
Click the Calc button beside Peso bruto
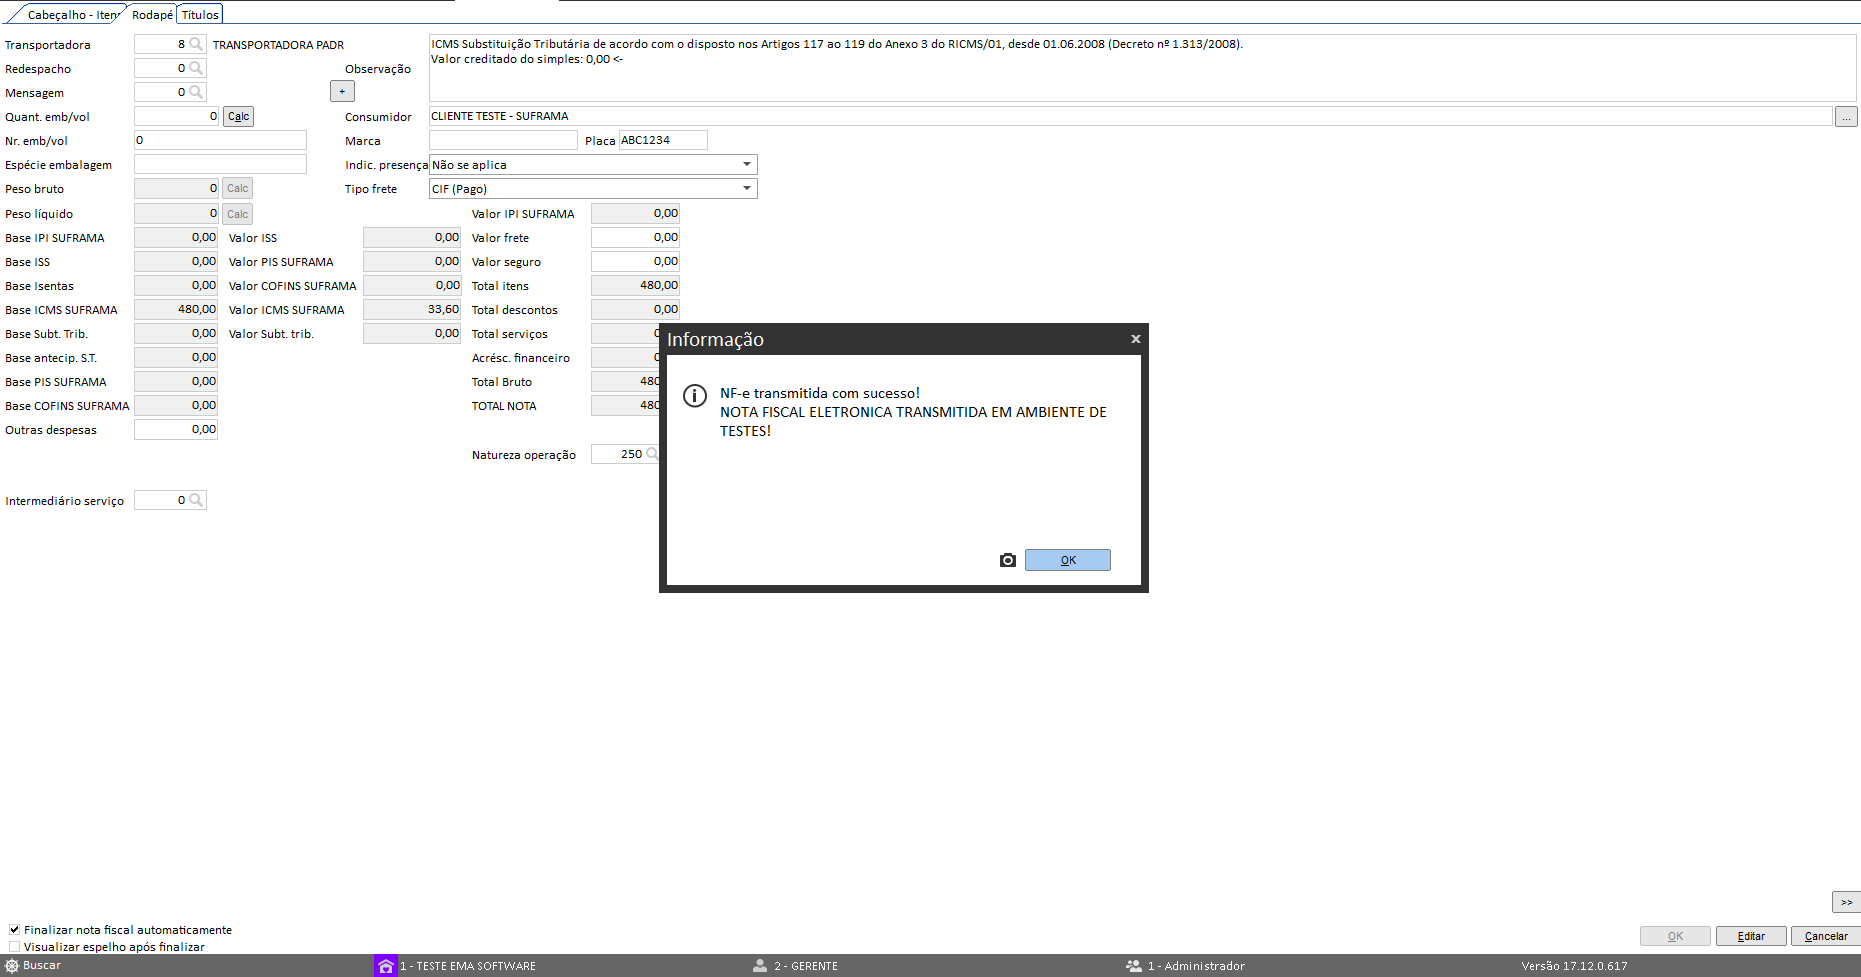tap(237, 189)
